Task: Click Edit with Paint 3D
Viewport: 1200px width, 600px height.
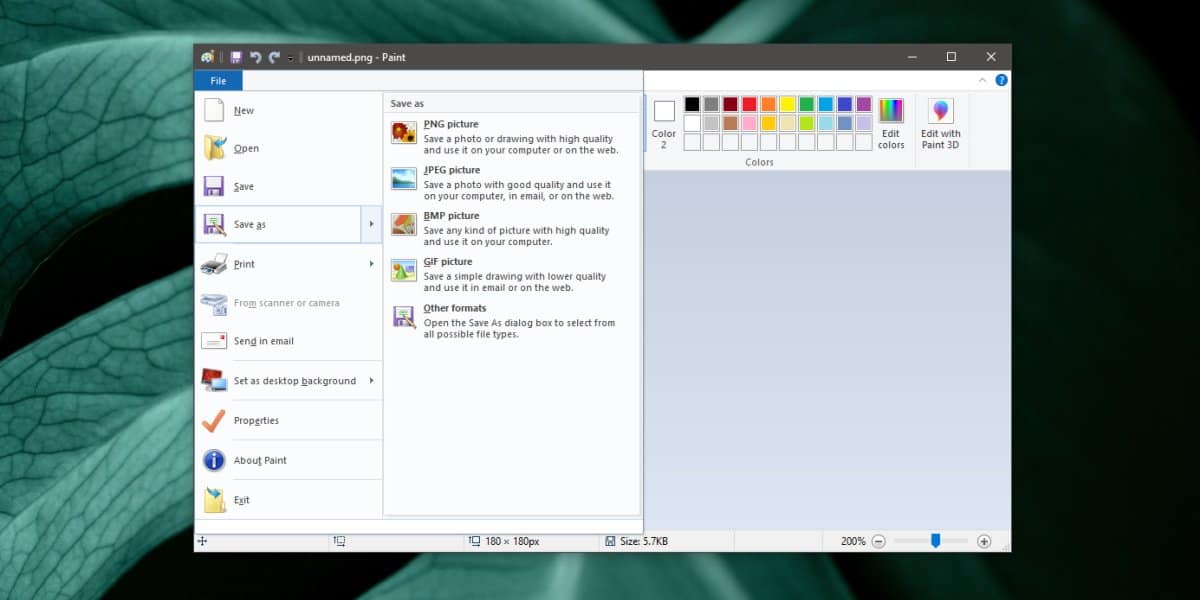Action: click(940, 123)
